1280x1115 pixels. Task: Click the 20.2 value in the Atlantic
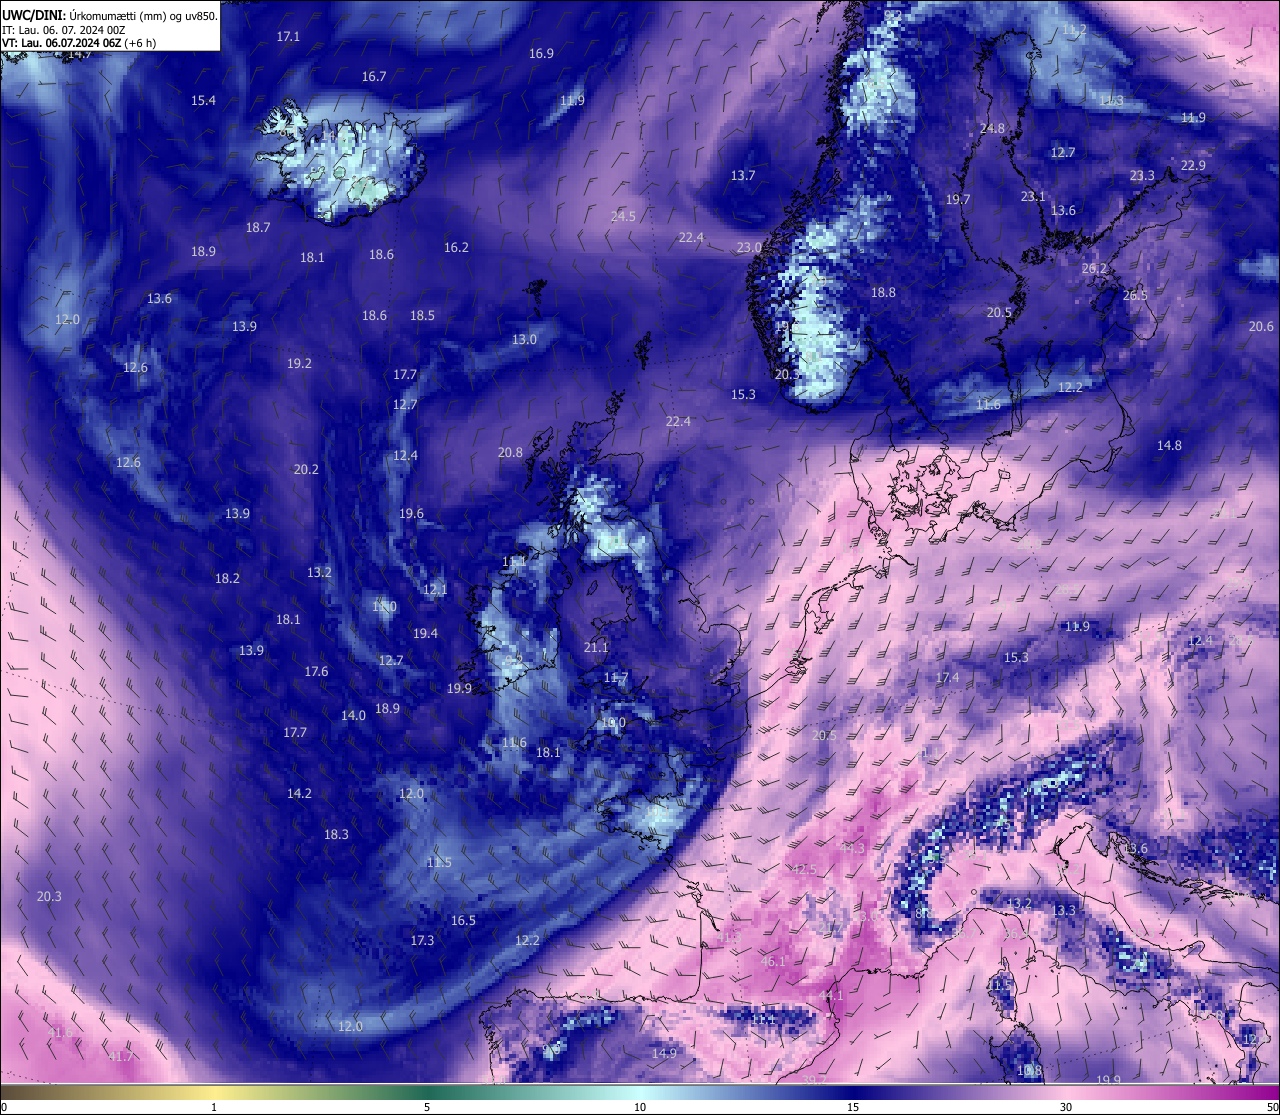306,469
